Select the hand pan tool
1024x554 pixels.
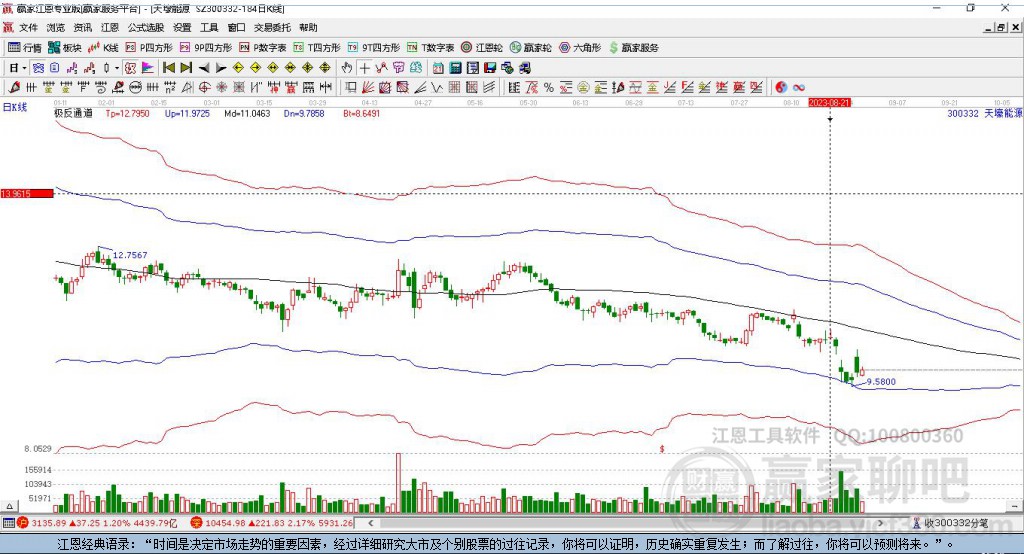coord(347,68)
